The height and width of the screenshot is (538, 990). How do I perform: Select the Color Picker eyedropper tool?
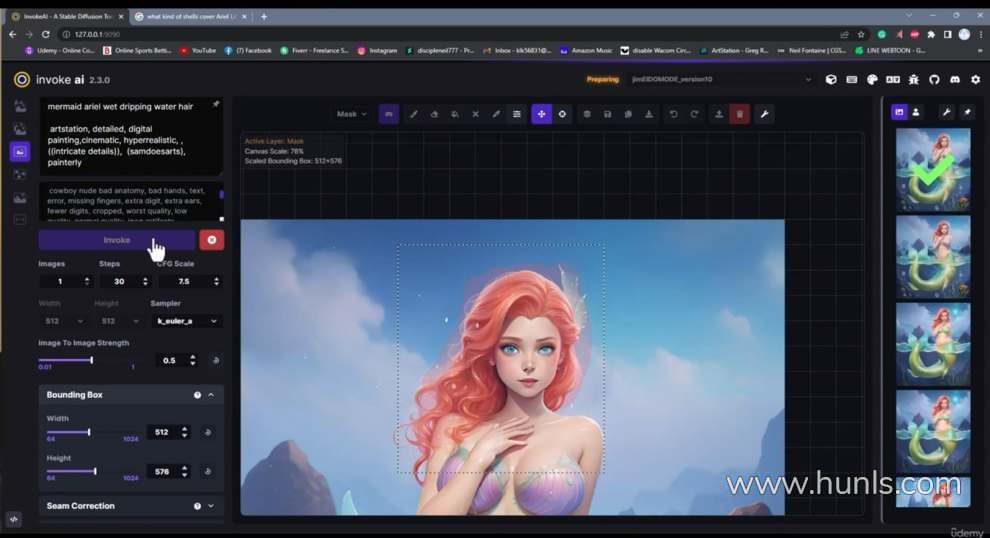pyautogui.click(x=496, y=114)
